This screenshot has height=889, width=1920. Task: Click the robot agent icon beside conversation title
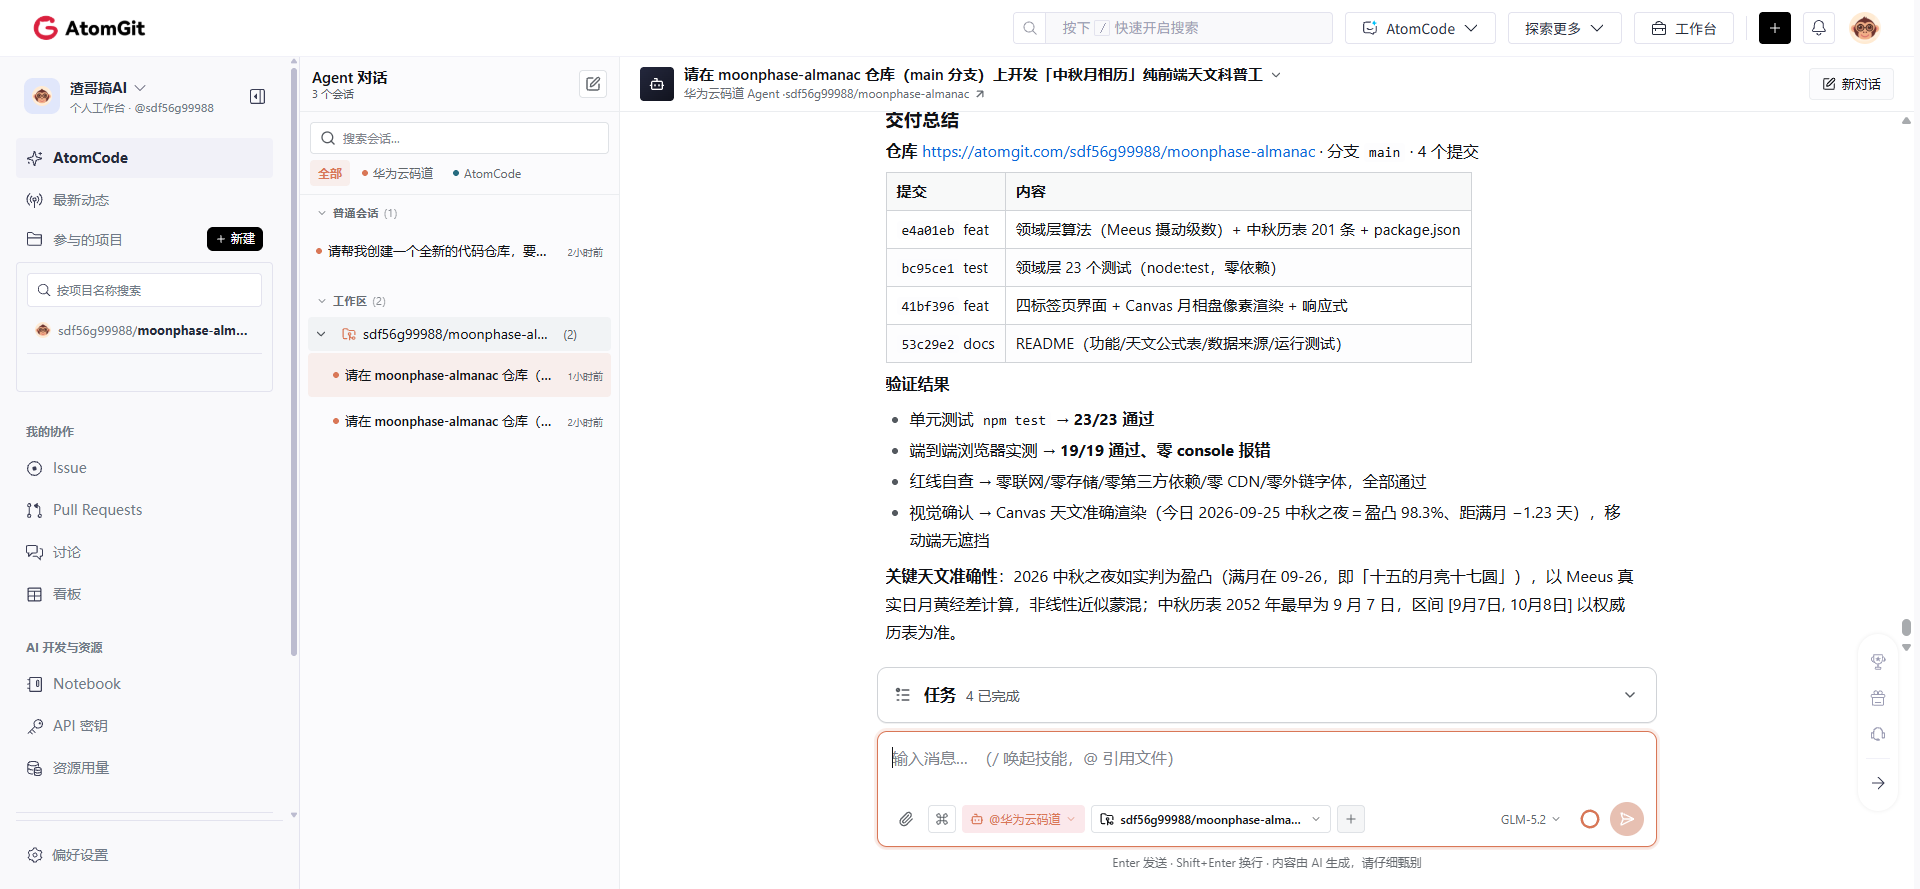(657, 84)
